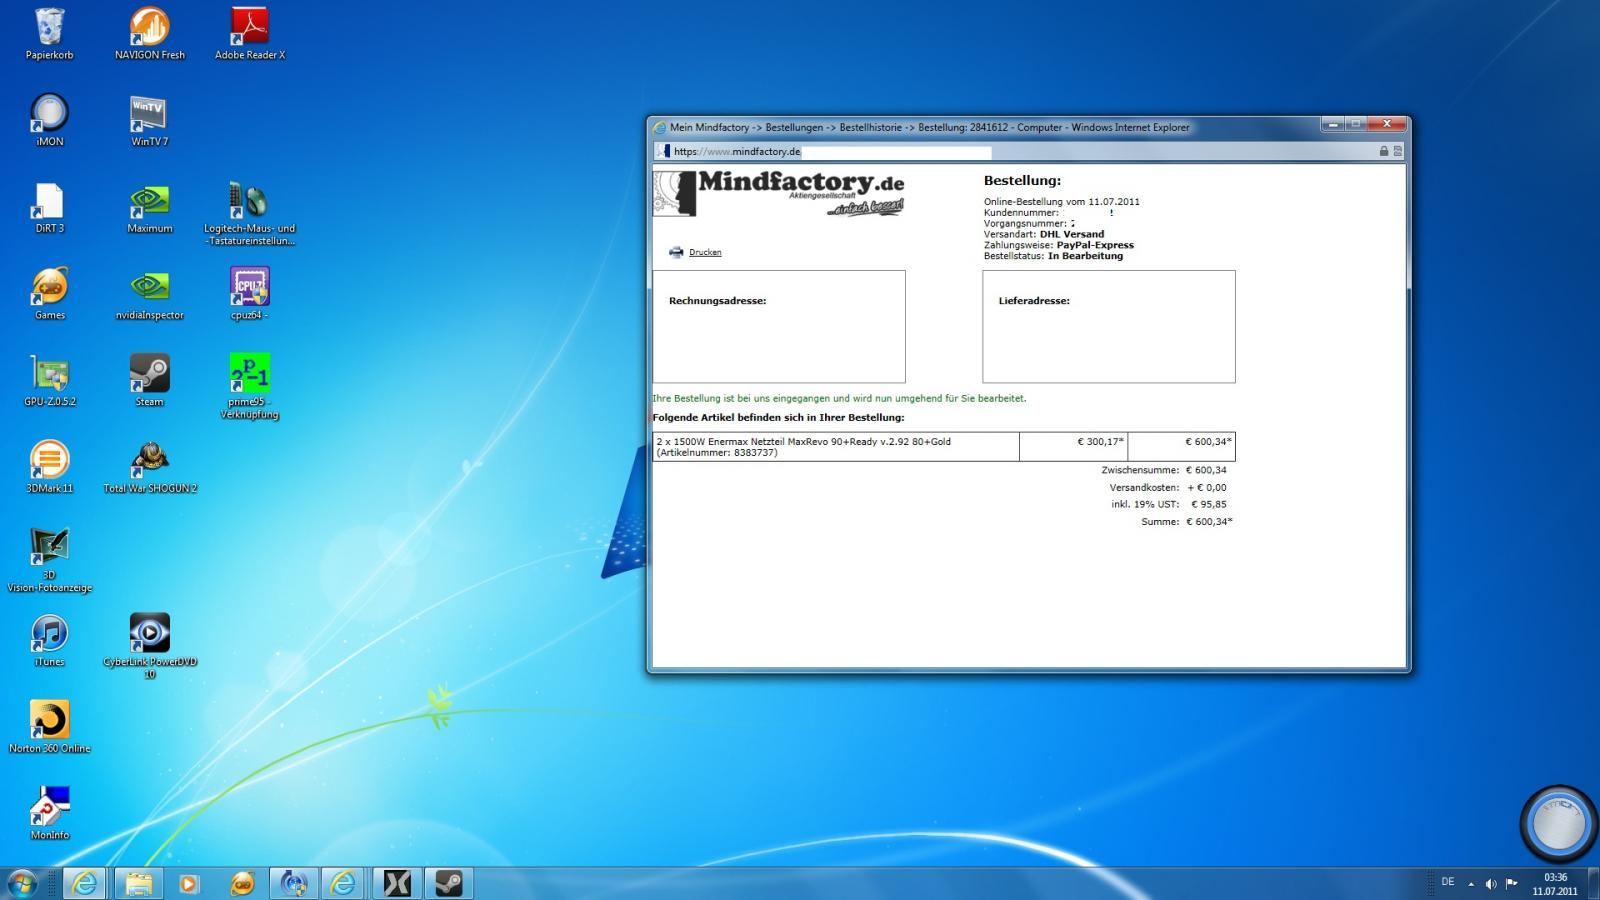Screen dimensions: 1600x900
Task: Click the compatibility view icon beside the padlock
Action: tap(1398, 151)
